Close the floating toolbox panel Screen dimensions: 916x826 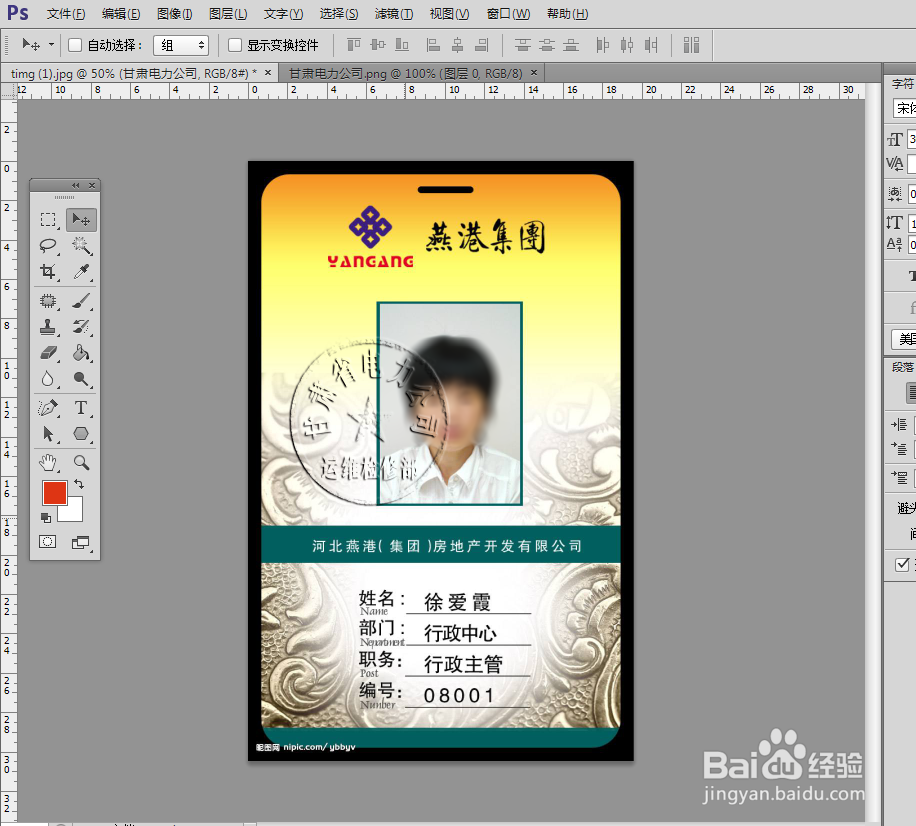pyautogui.click(x=92, y=185)
